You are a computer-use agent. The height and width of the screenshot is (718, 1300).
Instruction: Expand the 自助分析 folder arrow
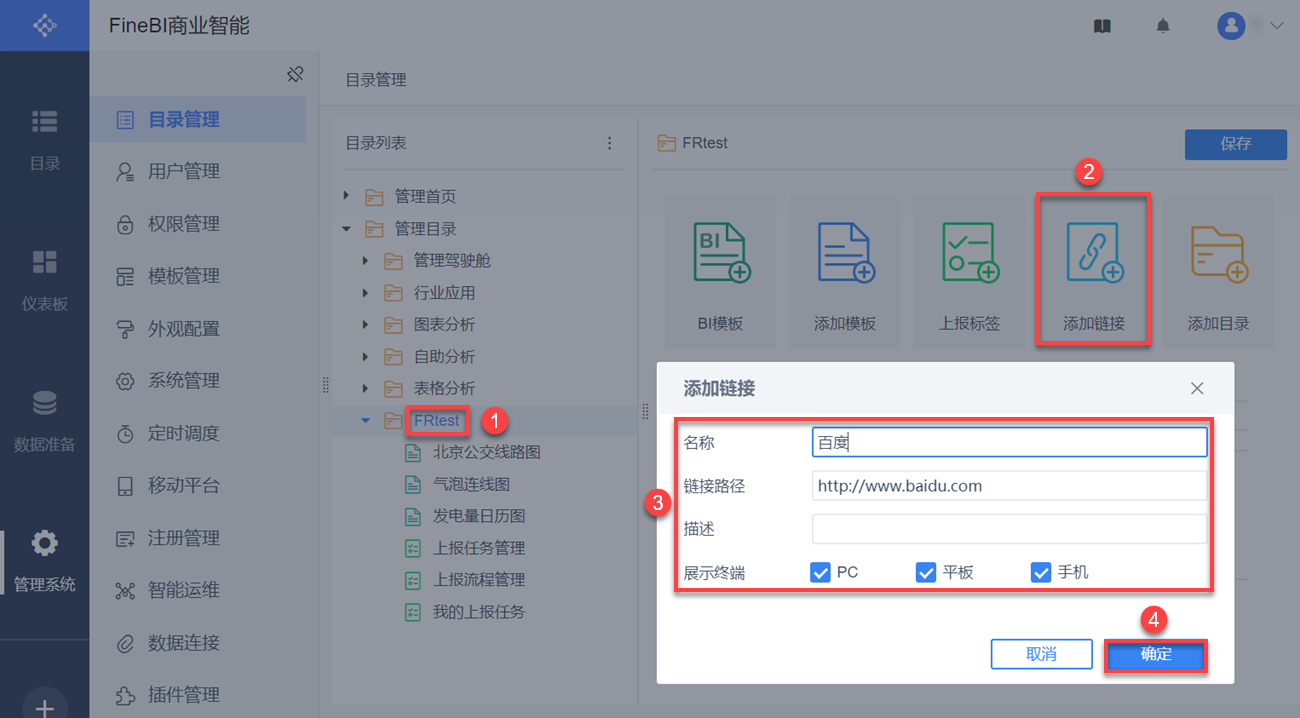coord(366,357)
